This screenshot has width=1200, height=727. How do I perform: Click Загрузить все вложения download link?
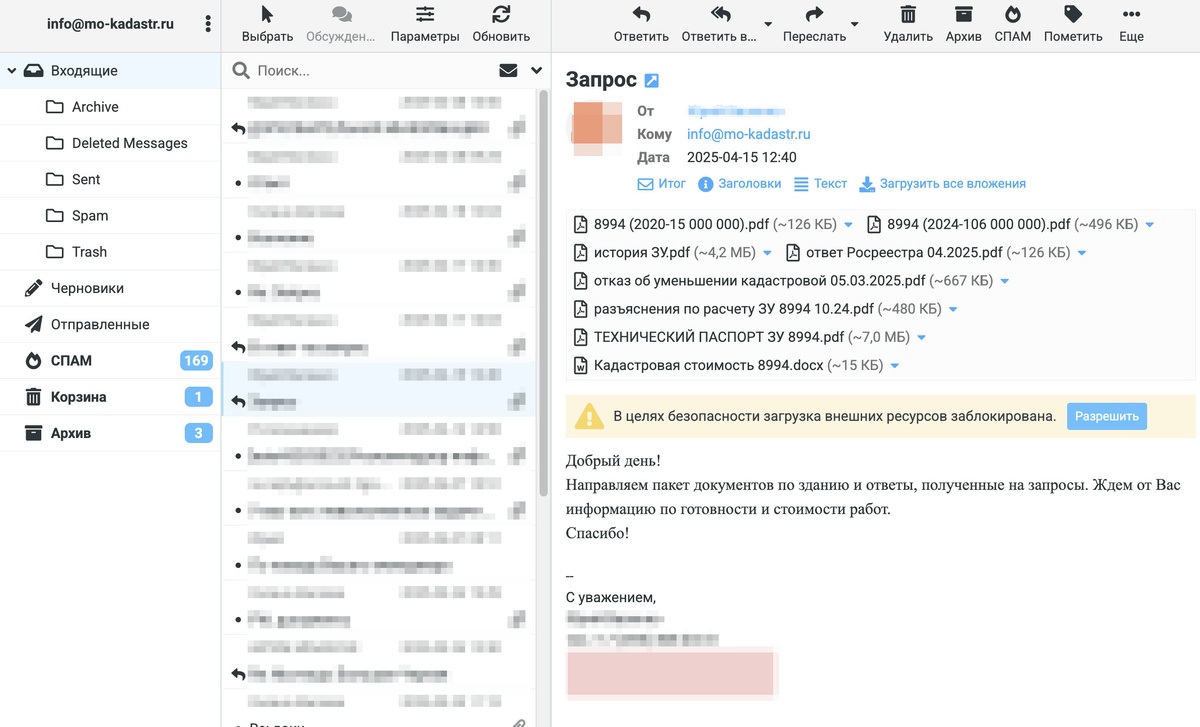coord(943,184)
